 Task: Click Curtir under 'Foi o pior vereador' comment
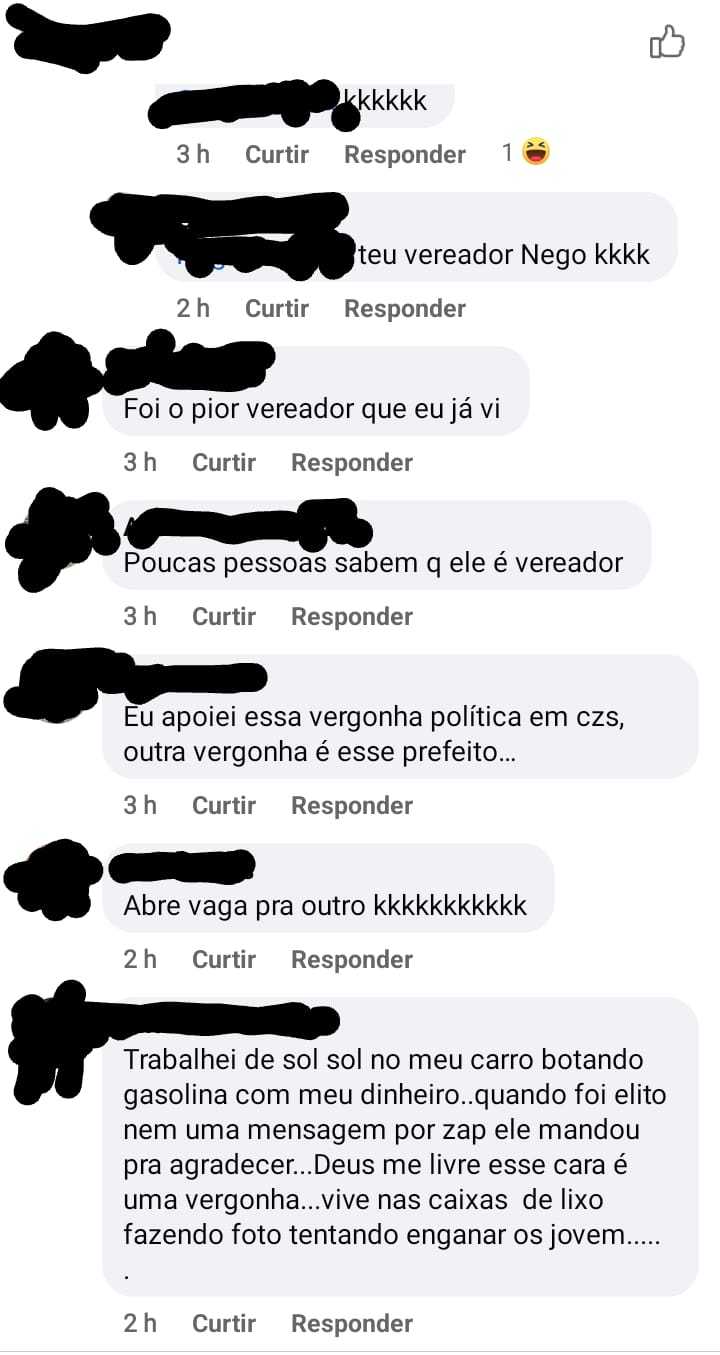click(224, 462)
